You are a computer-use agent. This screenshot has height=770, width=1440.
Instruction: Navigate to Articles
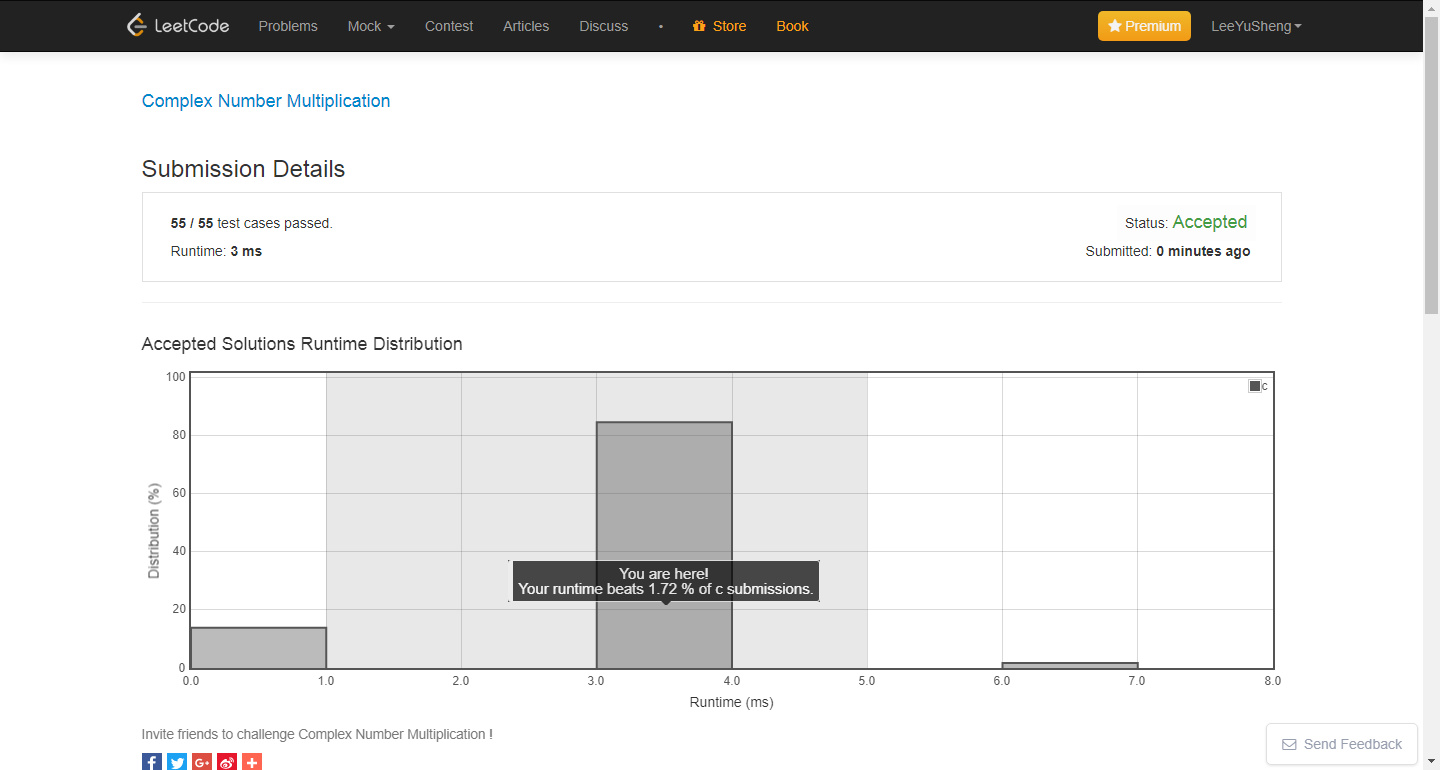coord(526,26)
